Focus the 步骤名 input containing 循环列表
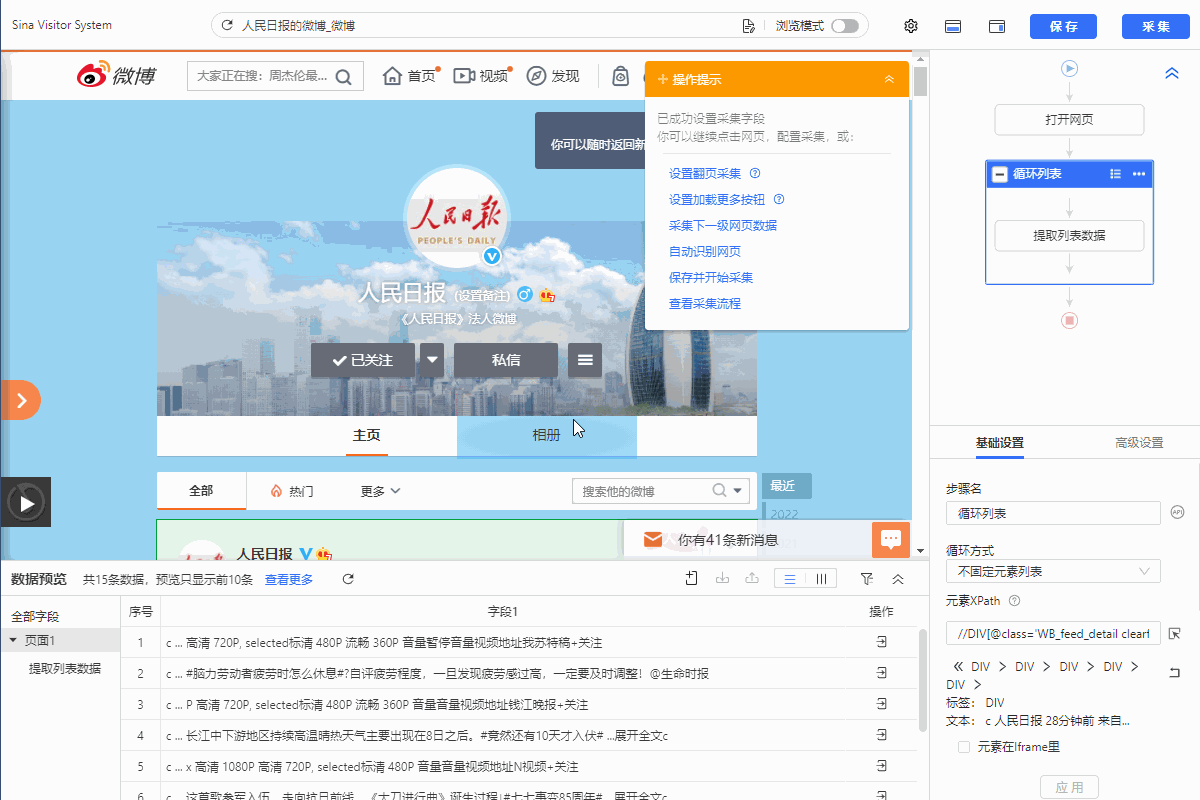1200x800 pixels. click(x=1053, y=513)
